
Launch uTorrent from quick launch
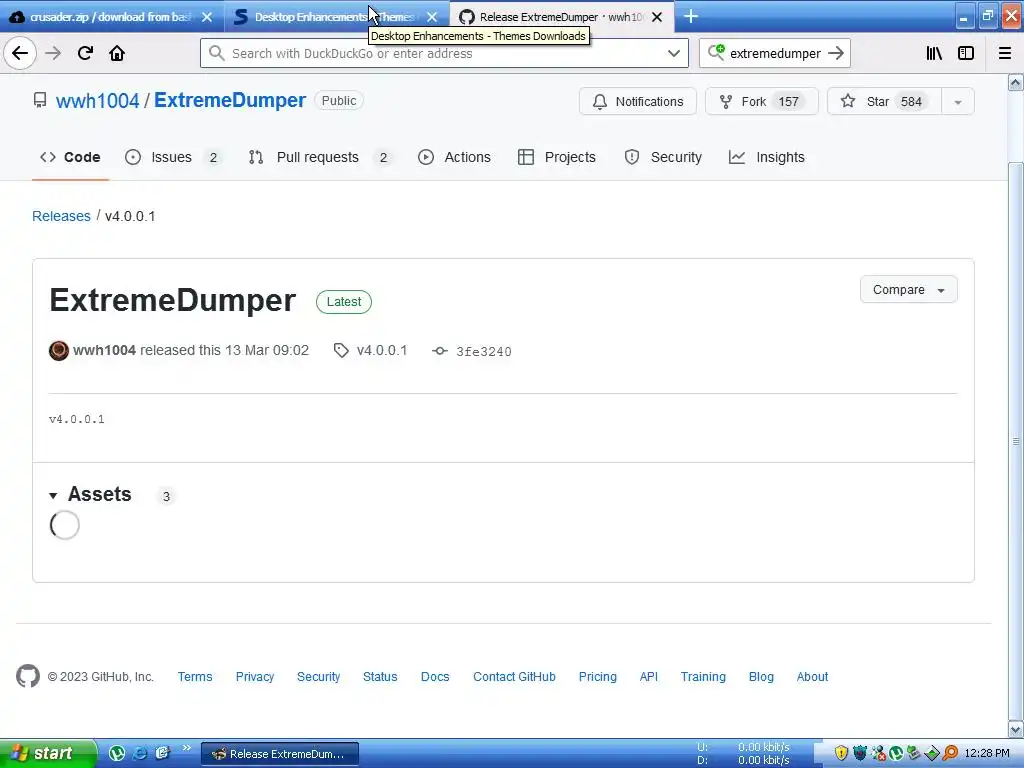click(x=117, y=753)
